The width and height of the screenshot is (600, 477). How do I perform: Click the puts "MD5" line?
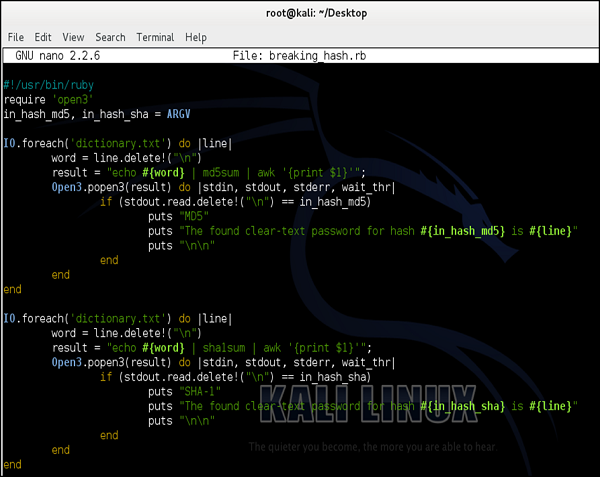(178, 217)
